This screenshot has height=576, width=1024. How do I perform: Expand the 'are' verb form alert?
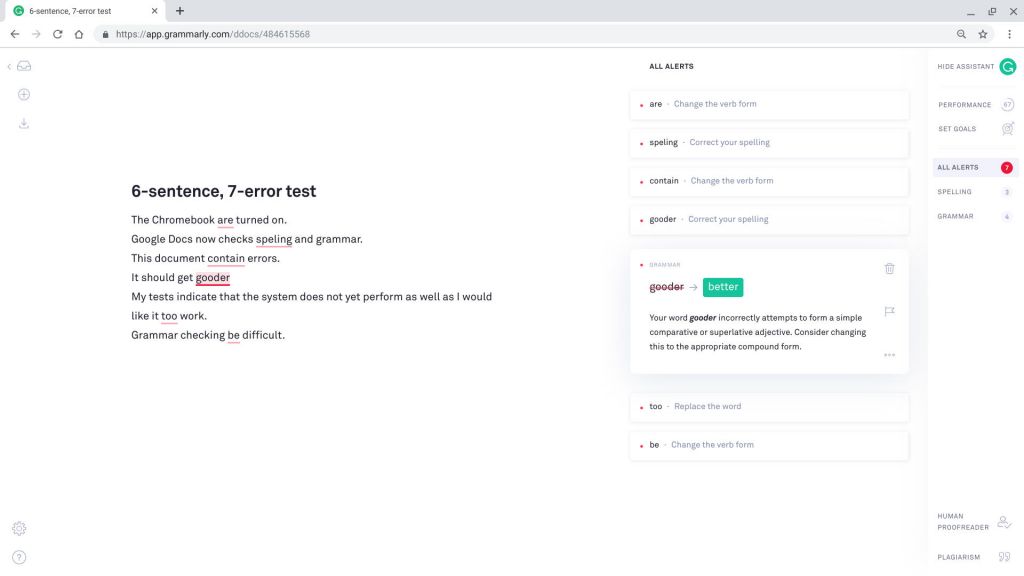click(x=768, y=104)
